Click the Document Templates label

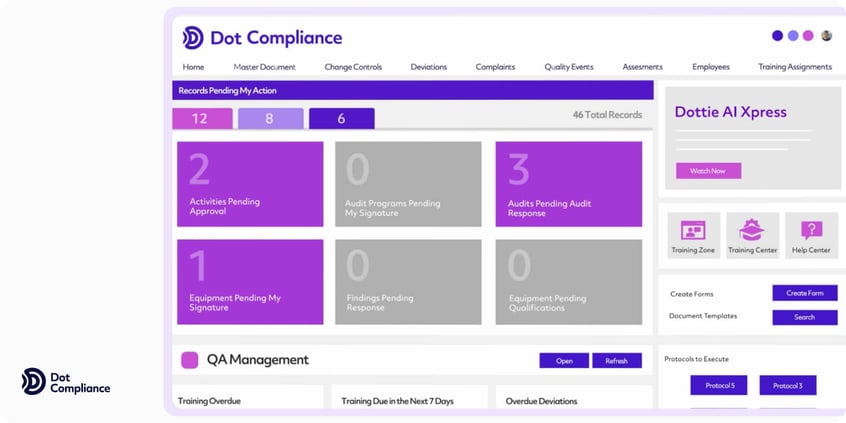(x=703, y=316)
